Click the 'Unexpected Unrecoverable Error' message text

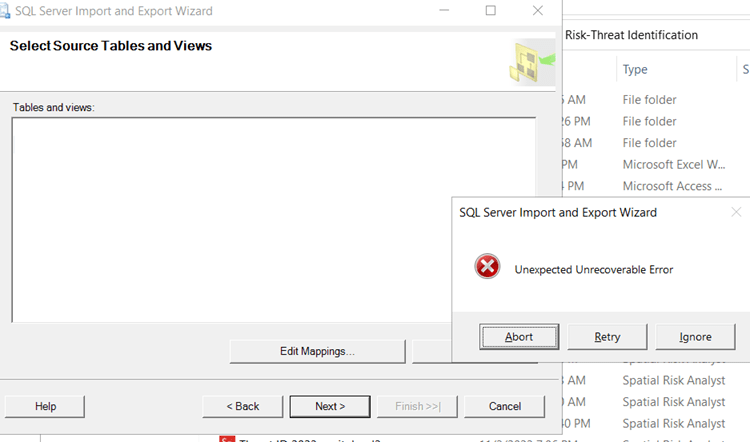tap(593, 270)
